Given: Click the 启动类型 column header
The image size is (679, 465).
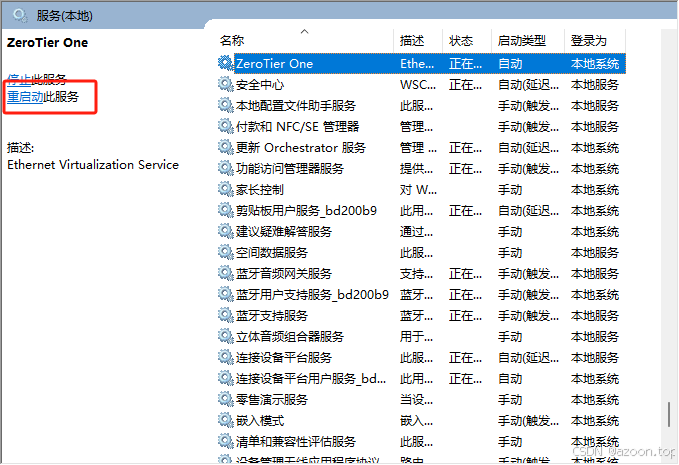Looking at the screenshot, I should (522, 41).
